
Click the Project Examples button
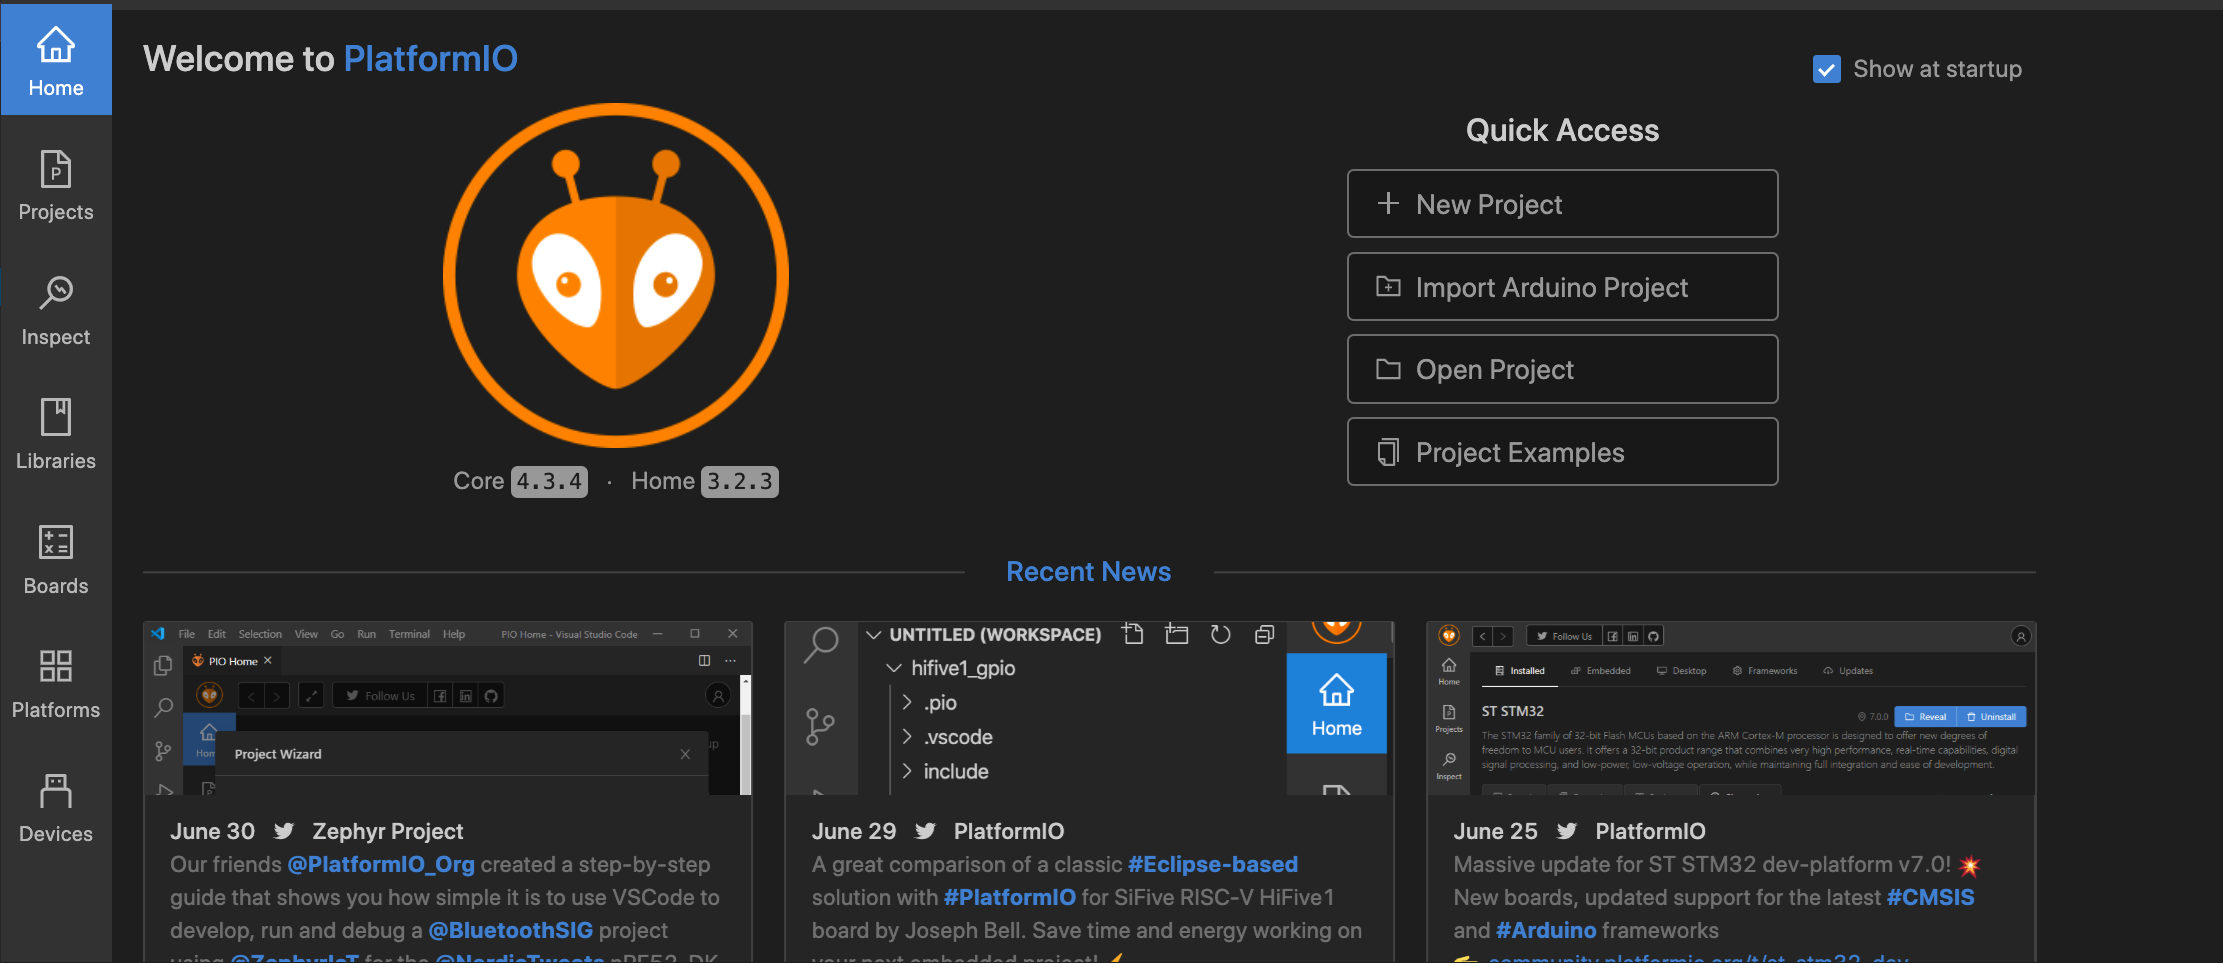pos(1562,452)
